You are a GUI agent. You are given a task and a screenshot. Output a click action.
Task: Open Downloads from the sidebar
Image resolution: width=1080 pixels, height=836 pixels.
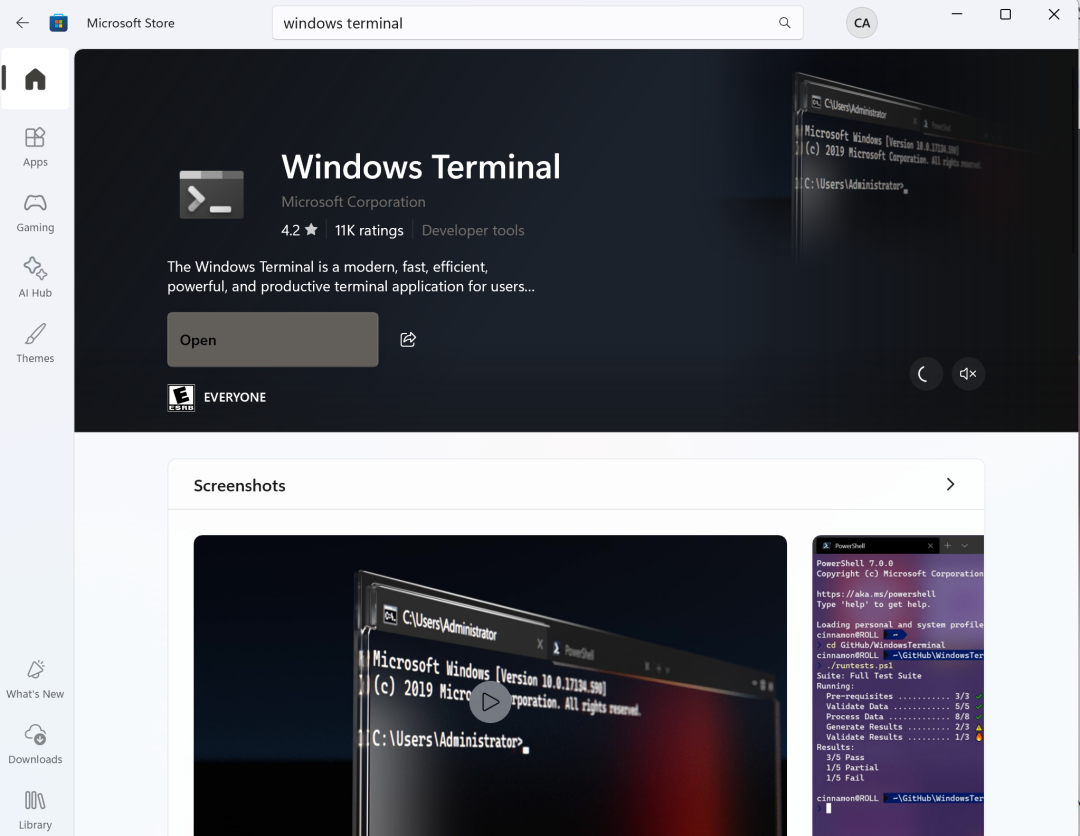[x=35, y=744]
